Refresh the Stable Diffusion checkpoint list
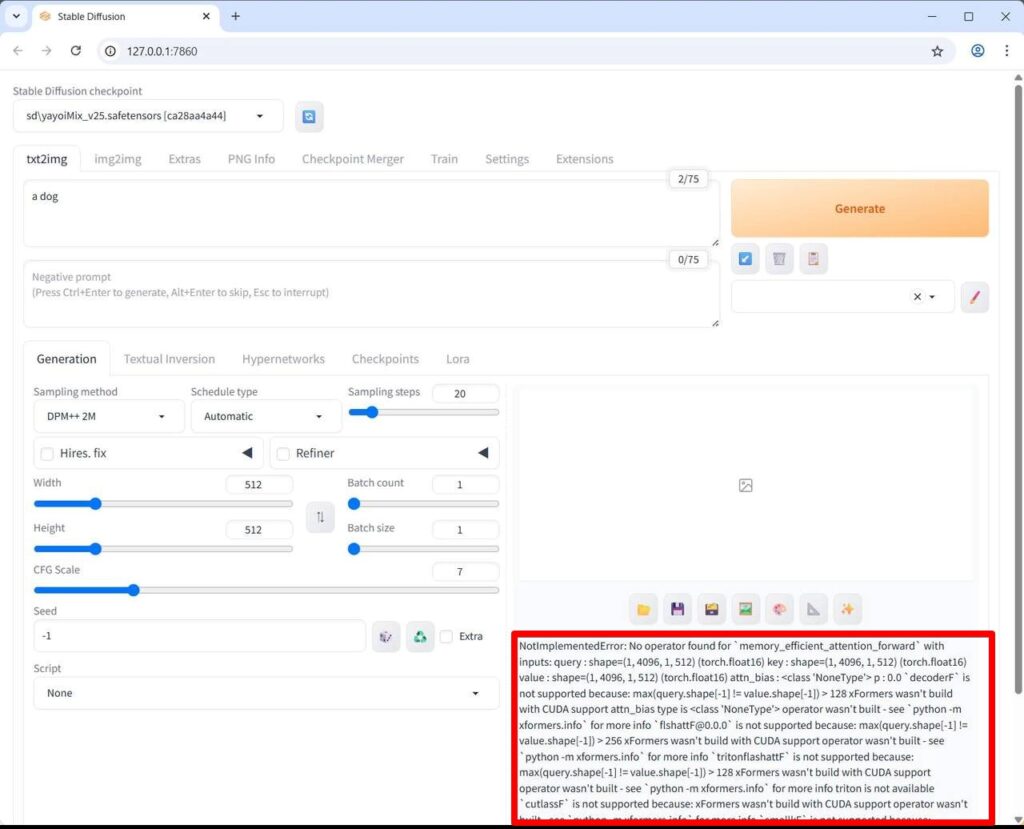Screen dimensions: 1024x829 pyautogui.click(x=309, y=116)
